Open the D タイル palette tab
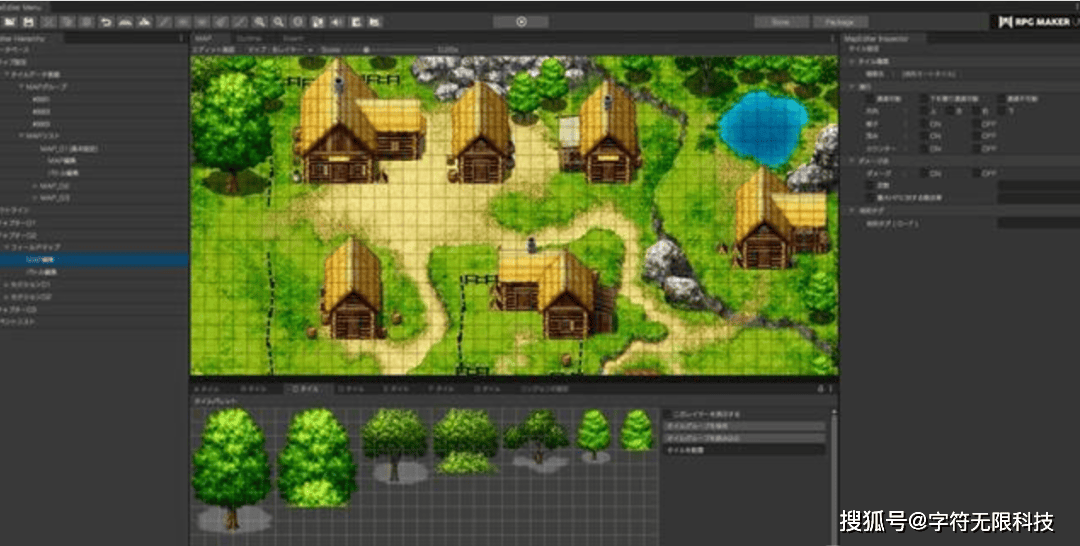Viewport: 1080px width, 546px height. (x=351, y=389)
